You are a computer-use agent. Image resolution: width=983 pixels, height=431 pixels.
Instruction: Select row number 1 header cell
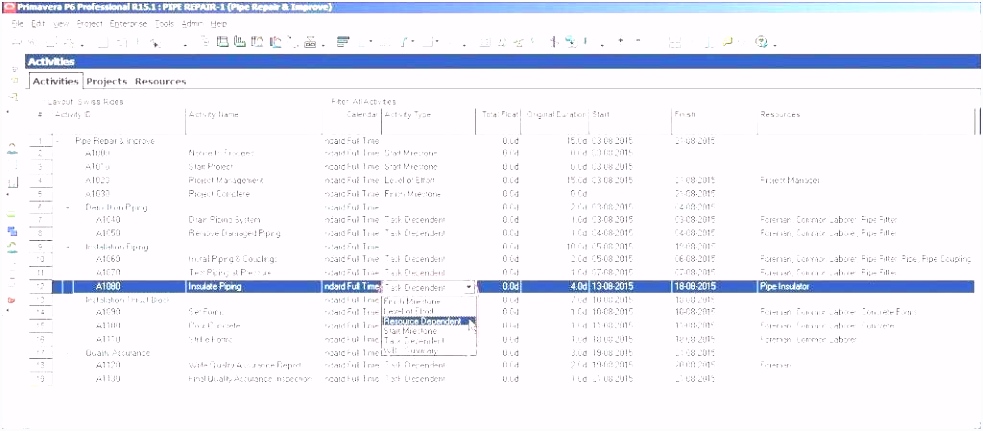click(x=40, y=141)
